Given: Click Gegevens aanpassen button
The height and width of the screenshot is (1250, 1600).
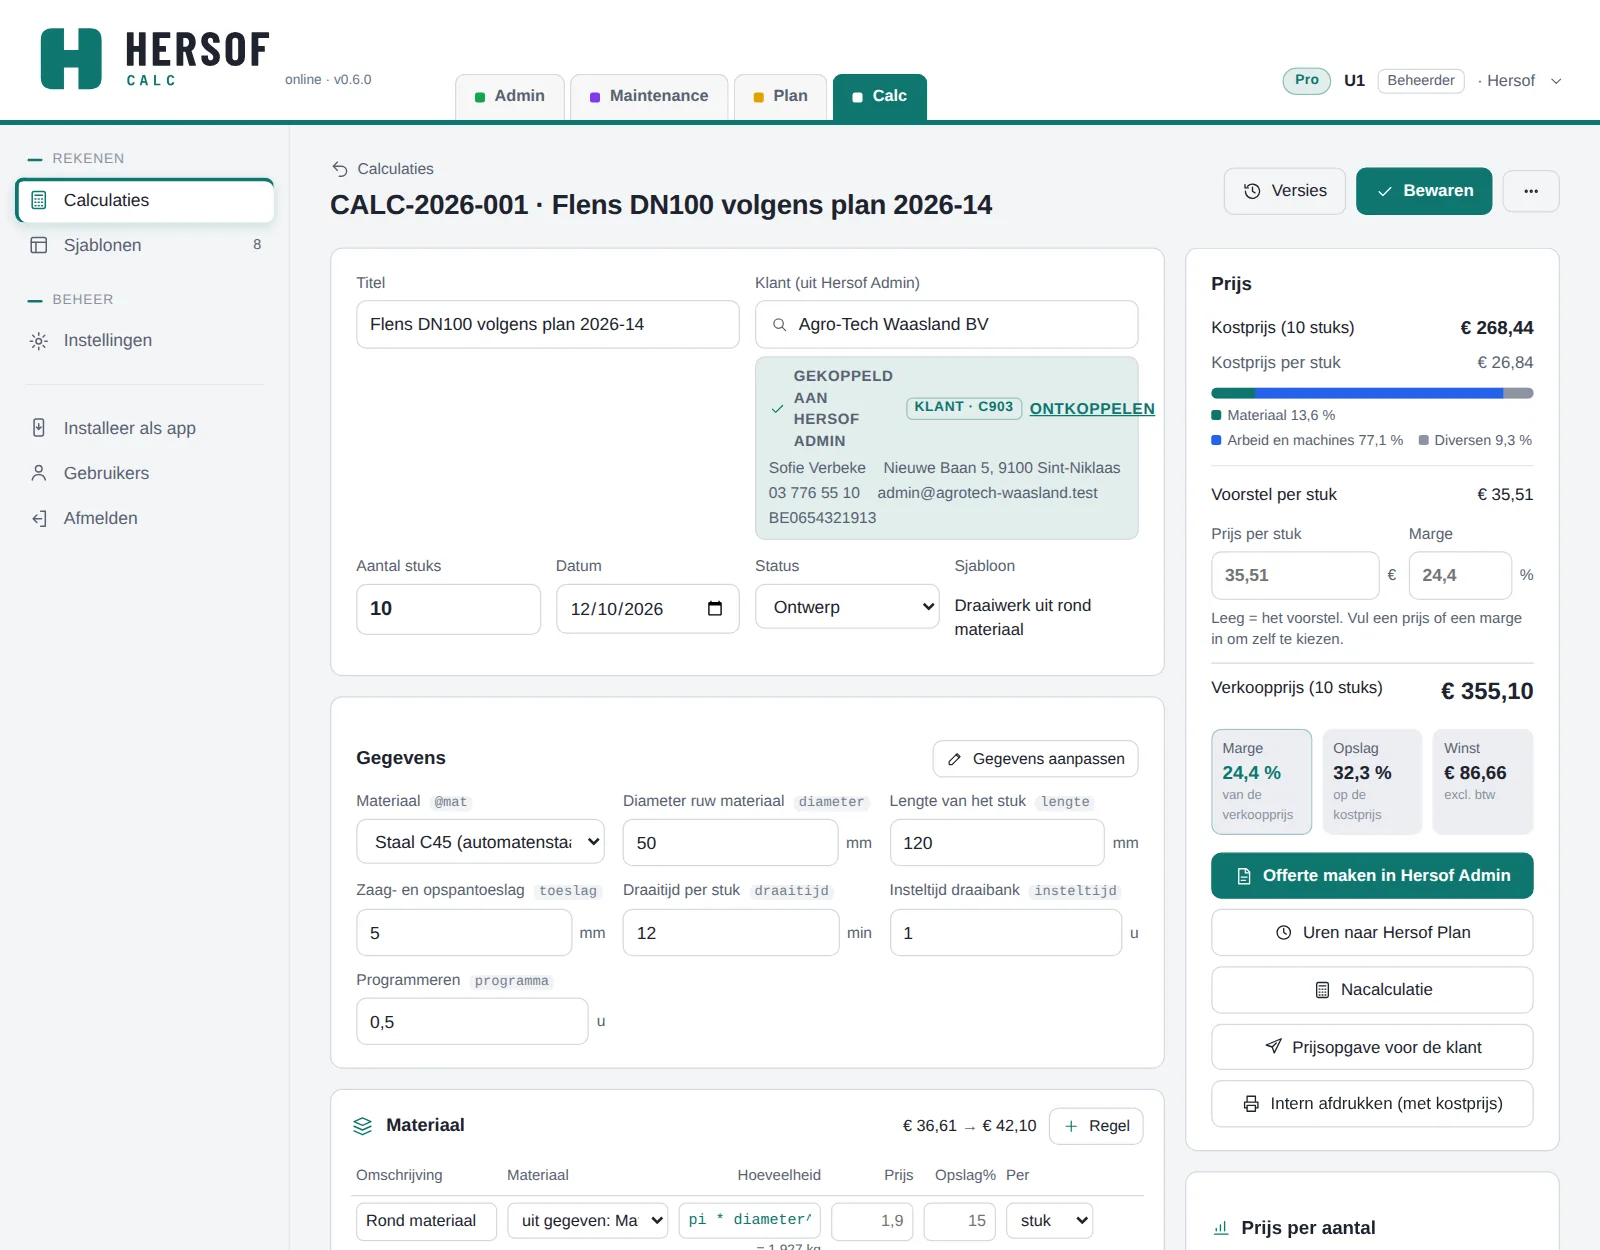Looking at the screenshot, I should (x=1035, y=759).
